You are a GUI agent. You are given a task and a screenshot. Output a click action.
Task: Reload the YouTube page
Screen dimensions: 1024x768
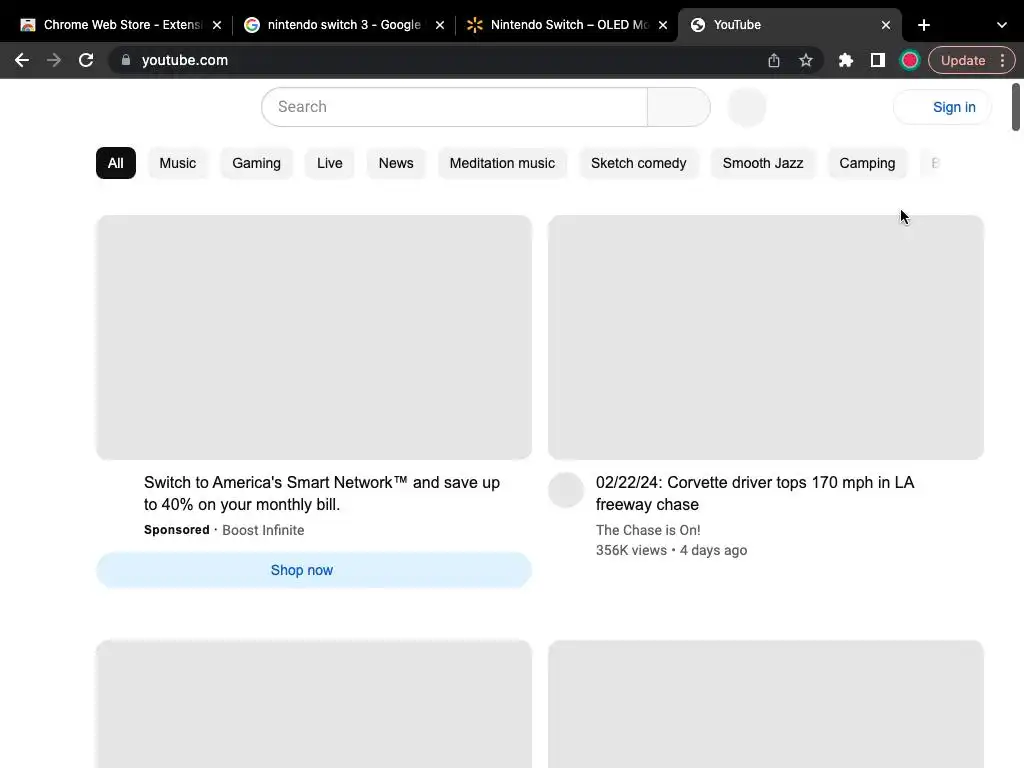click(86, 60)
